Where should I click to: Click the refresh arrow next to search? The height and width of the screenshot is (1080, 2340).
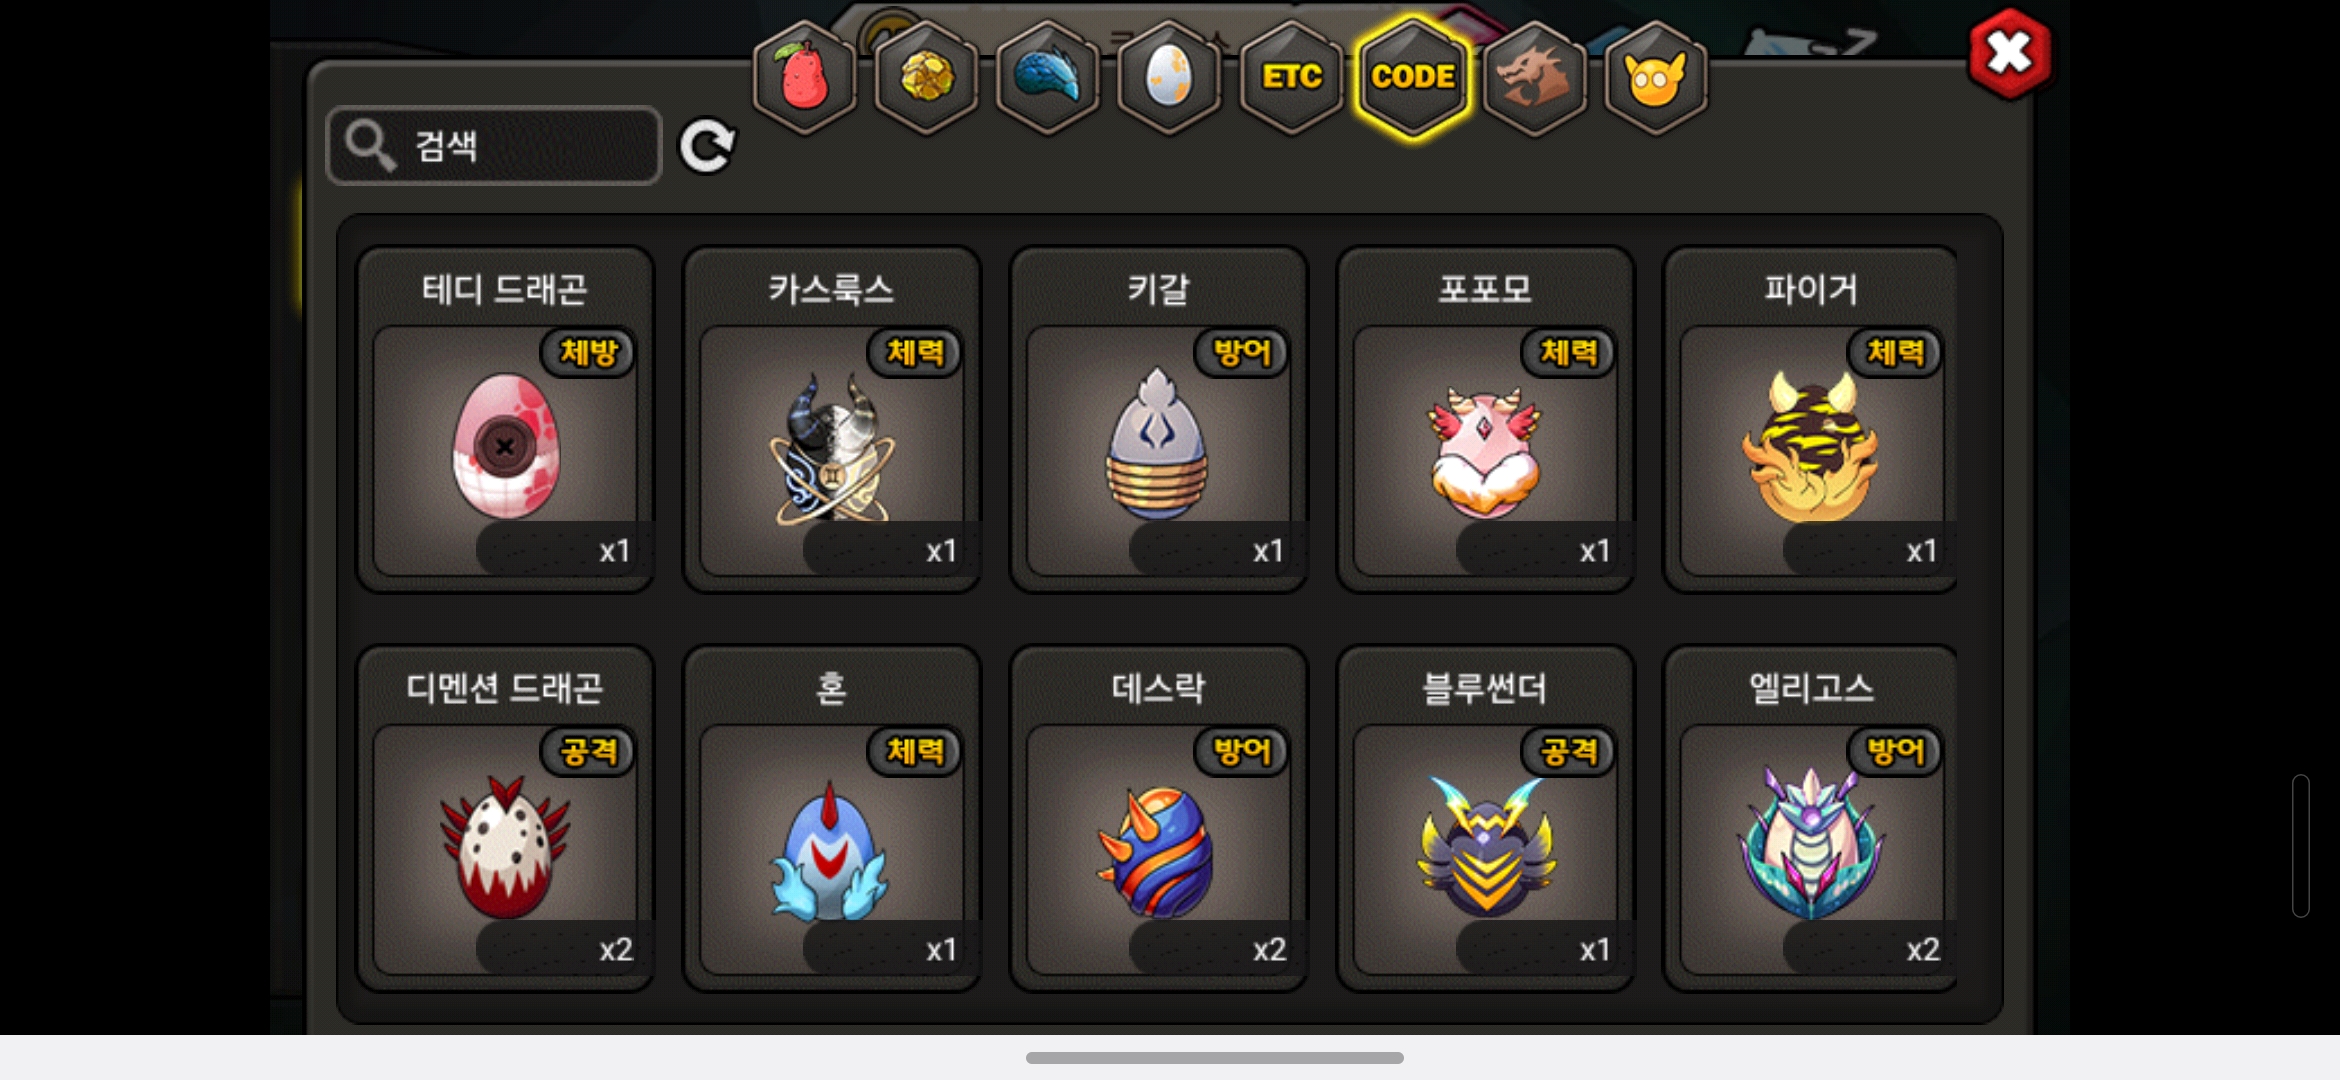pyautogui.click(x=707, y=147)
